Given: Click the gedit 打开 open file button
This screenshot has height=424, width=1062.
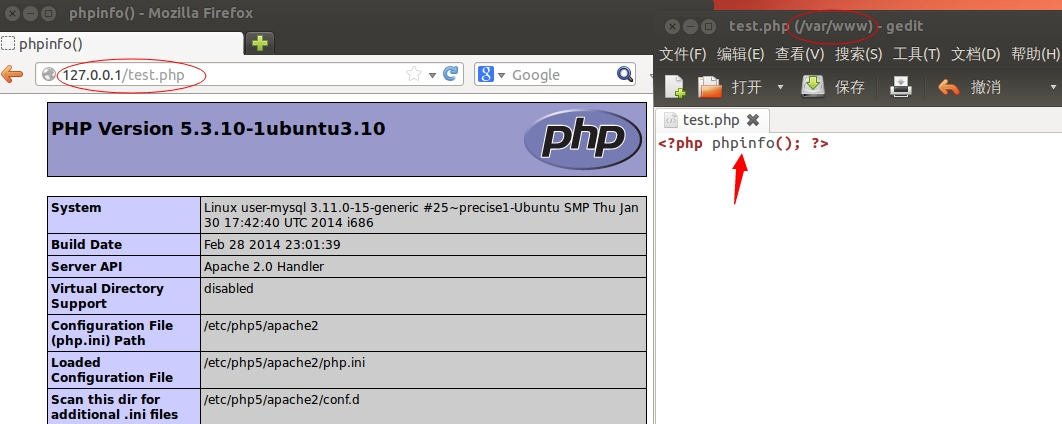Looking at the screenshot, I should pos(729,87).
